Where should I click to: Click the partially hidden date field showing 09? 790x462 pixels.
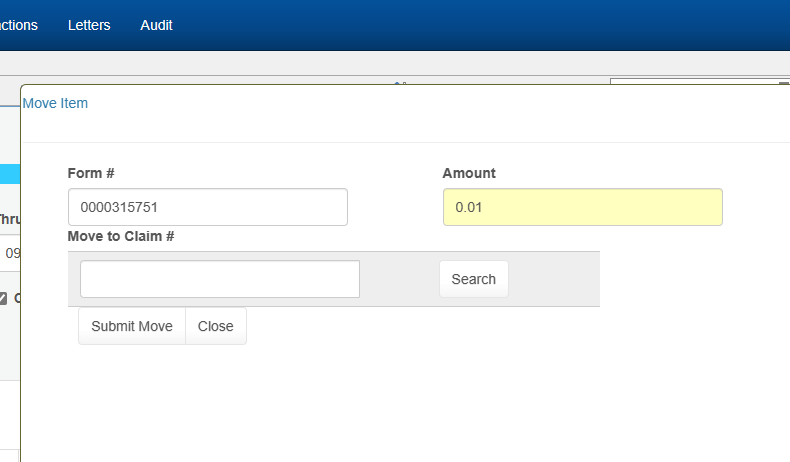[x=11, y=253]
